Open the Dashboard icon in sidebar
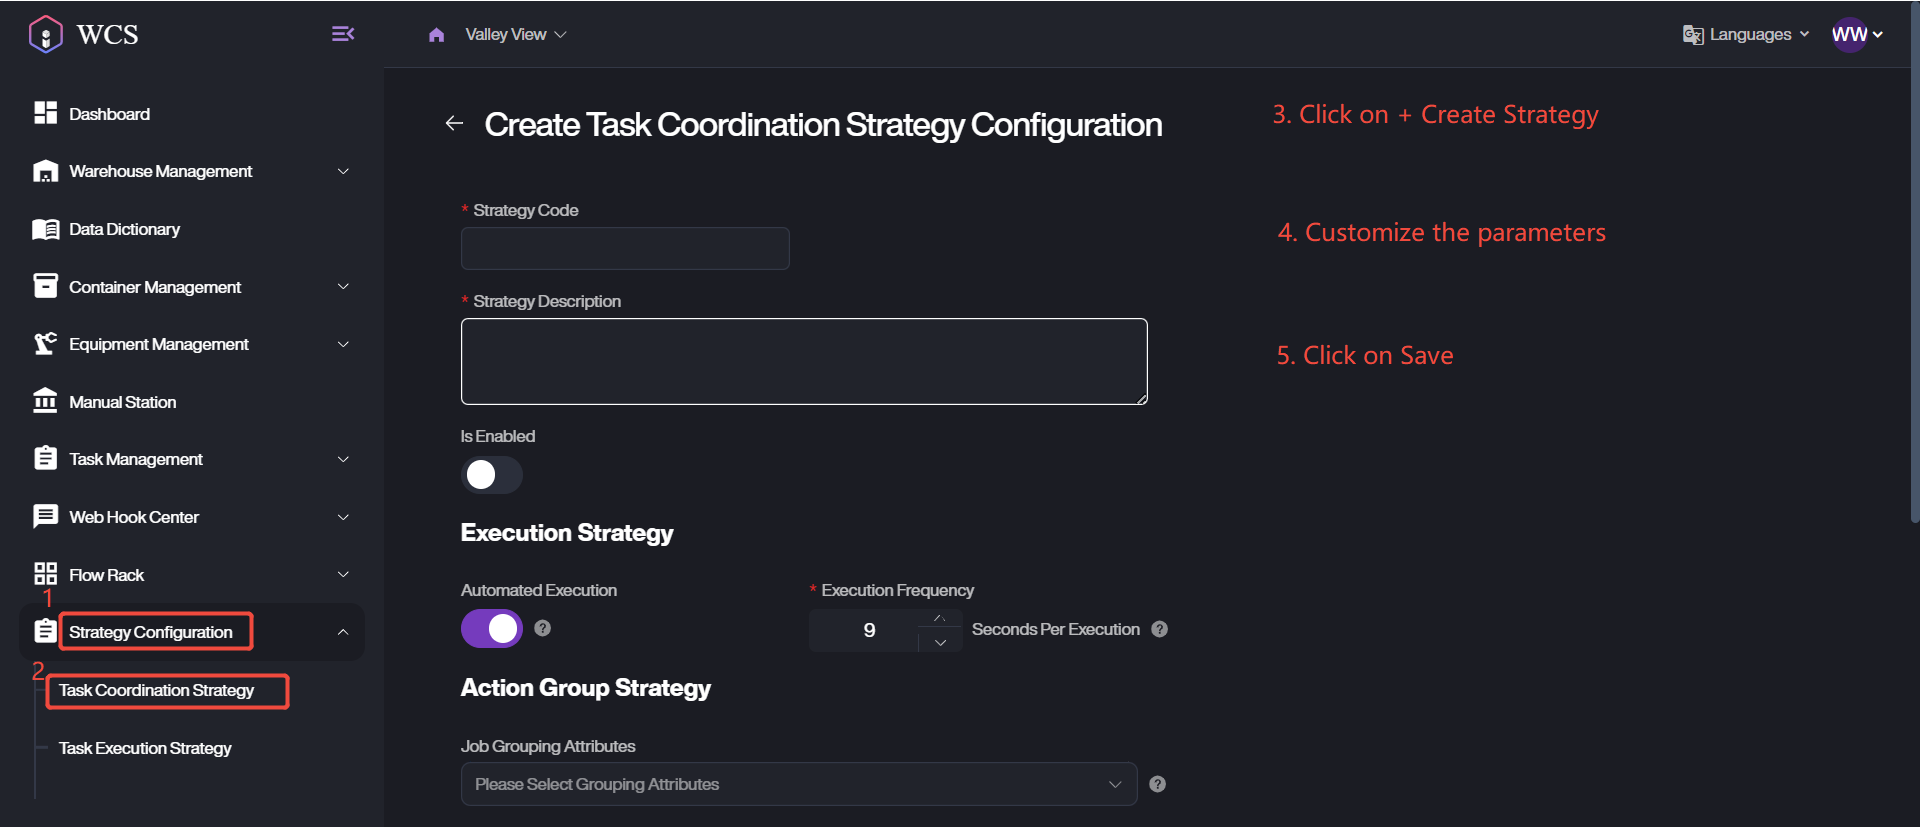 click(x=45, y=113)
